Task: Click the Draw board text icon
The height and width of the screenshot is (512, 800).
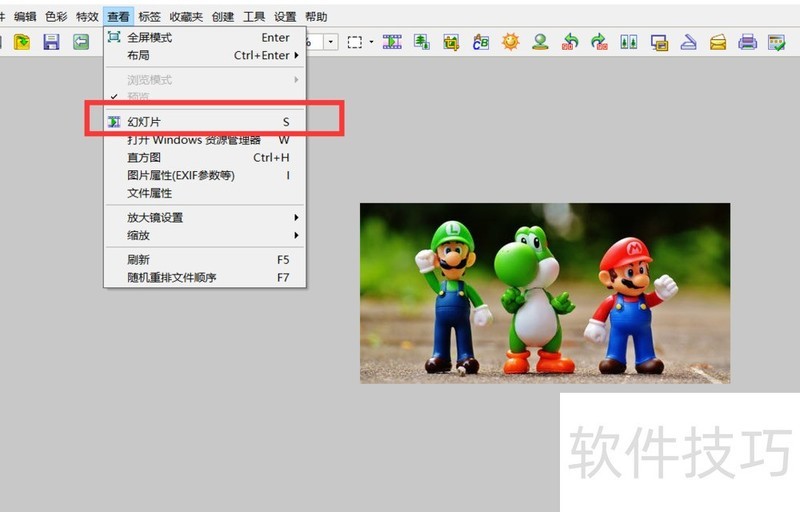Action: pyautogui.click(x=481, y=42)
